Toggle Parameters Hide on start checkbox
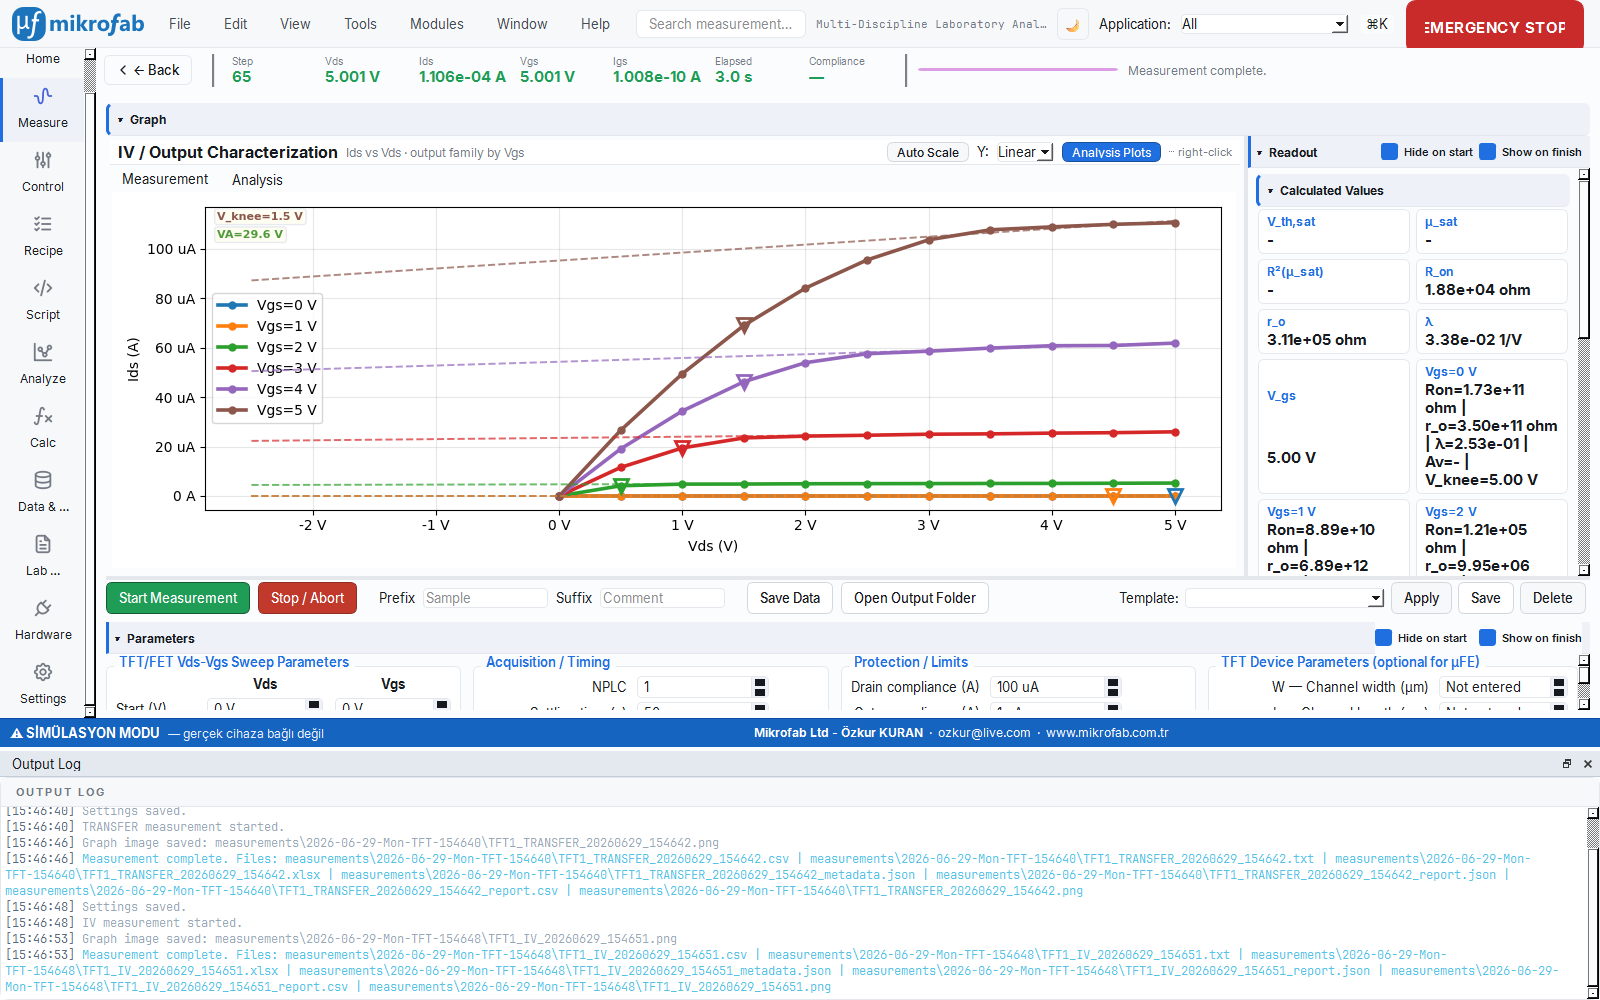 [1383, 638]
